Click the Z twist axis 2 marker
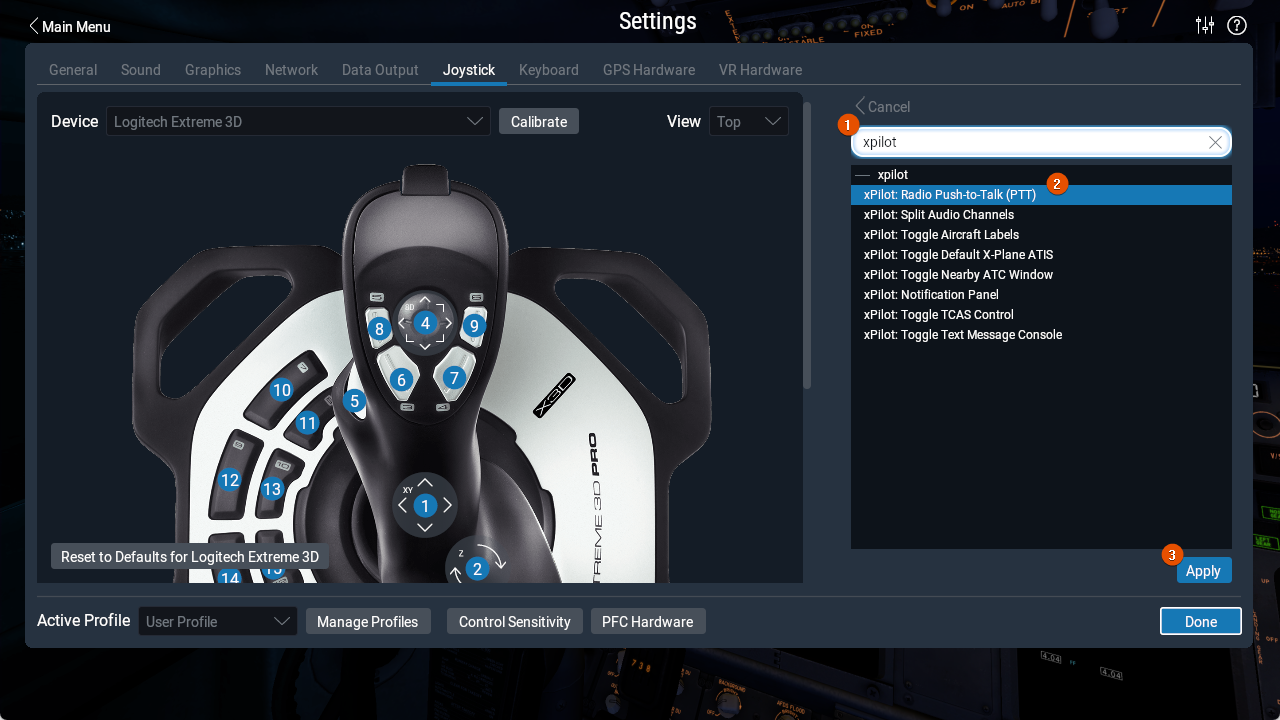The image size is (1280, 720). (x=477, y=569)
